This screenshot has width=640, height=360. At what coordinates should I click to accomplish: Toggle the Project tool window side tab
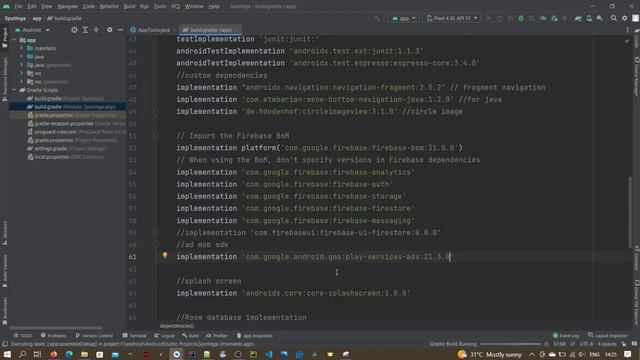click(x=4, y=38)
